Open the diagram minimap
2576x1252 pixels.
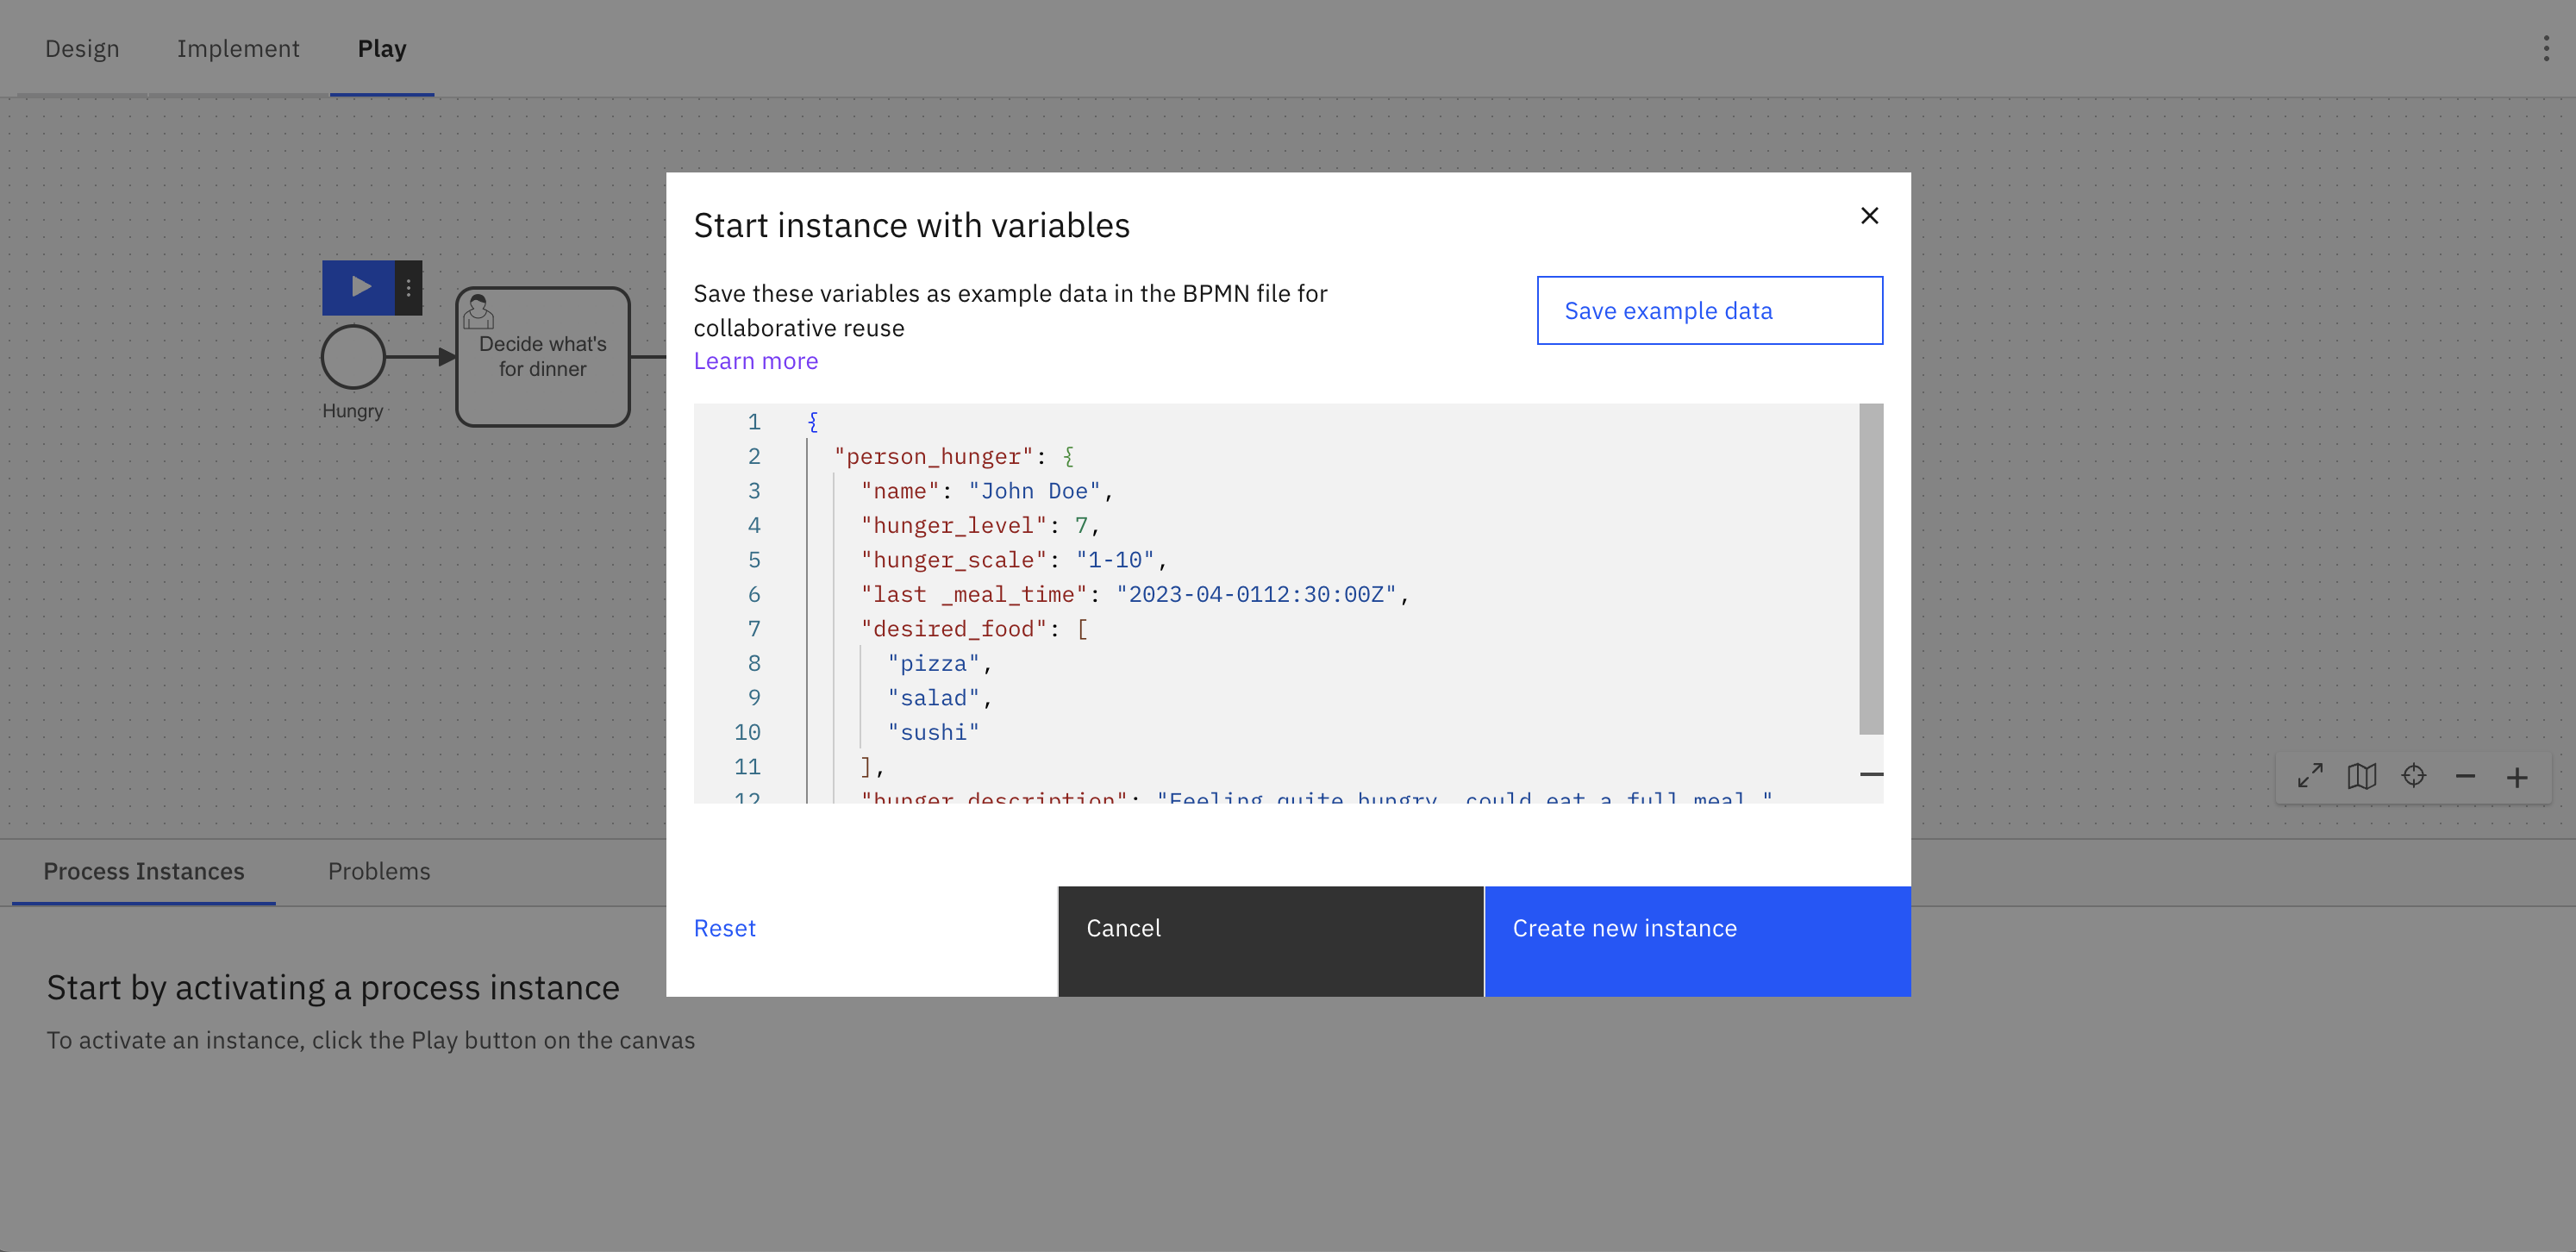point(2362,776)
